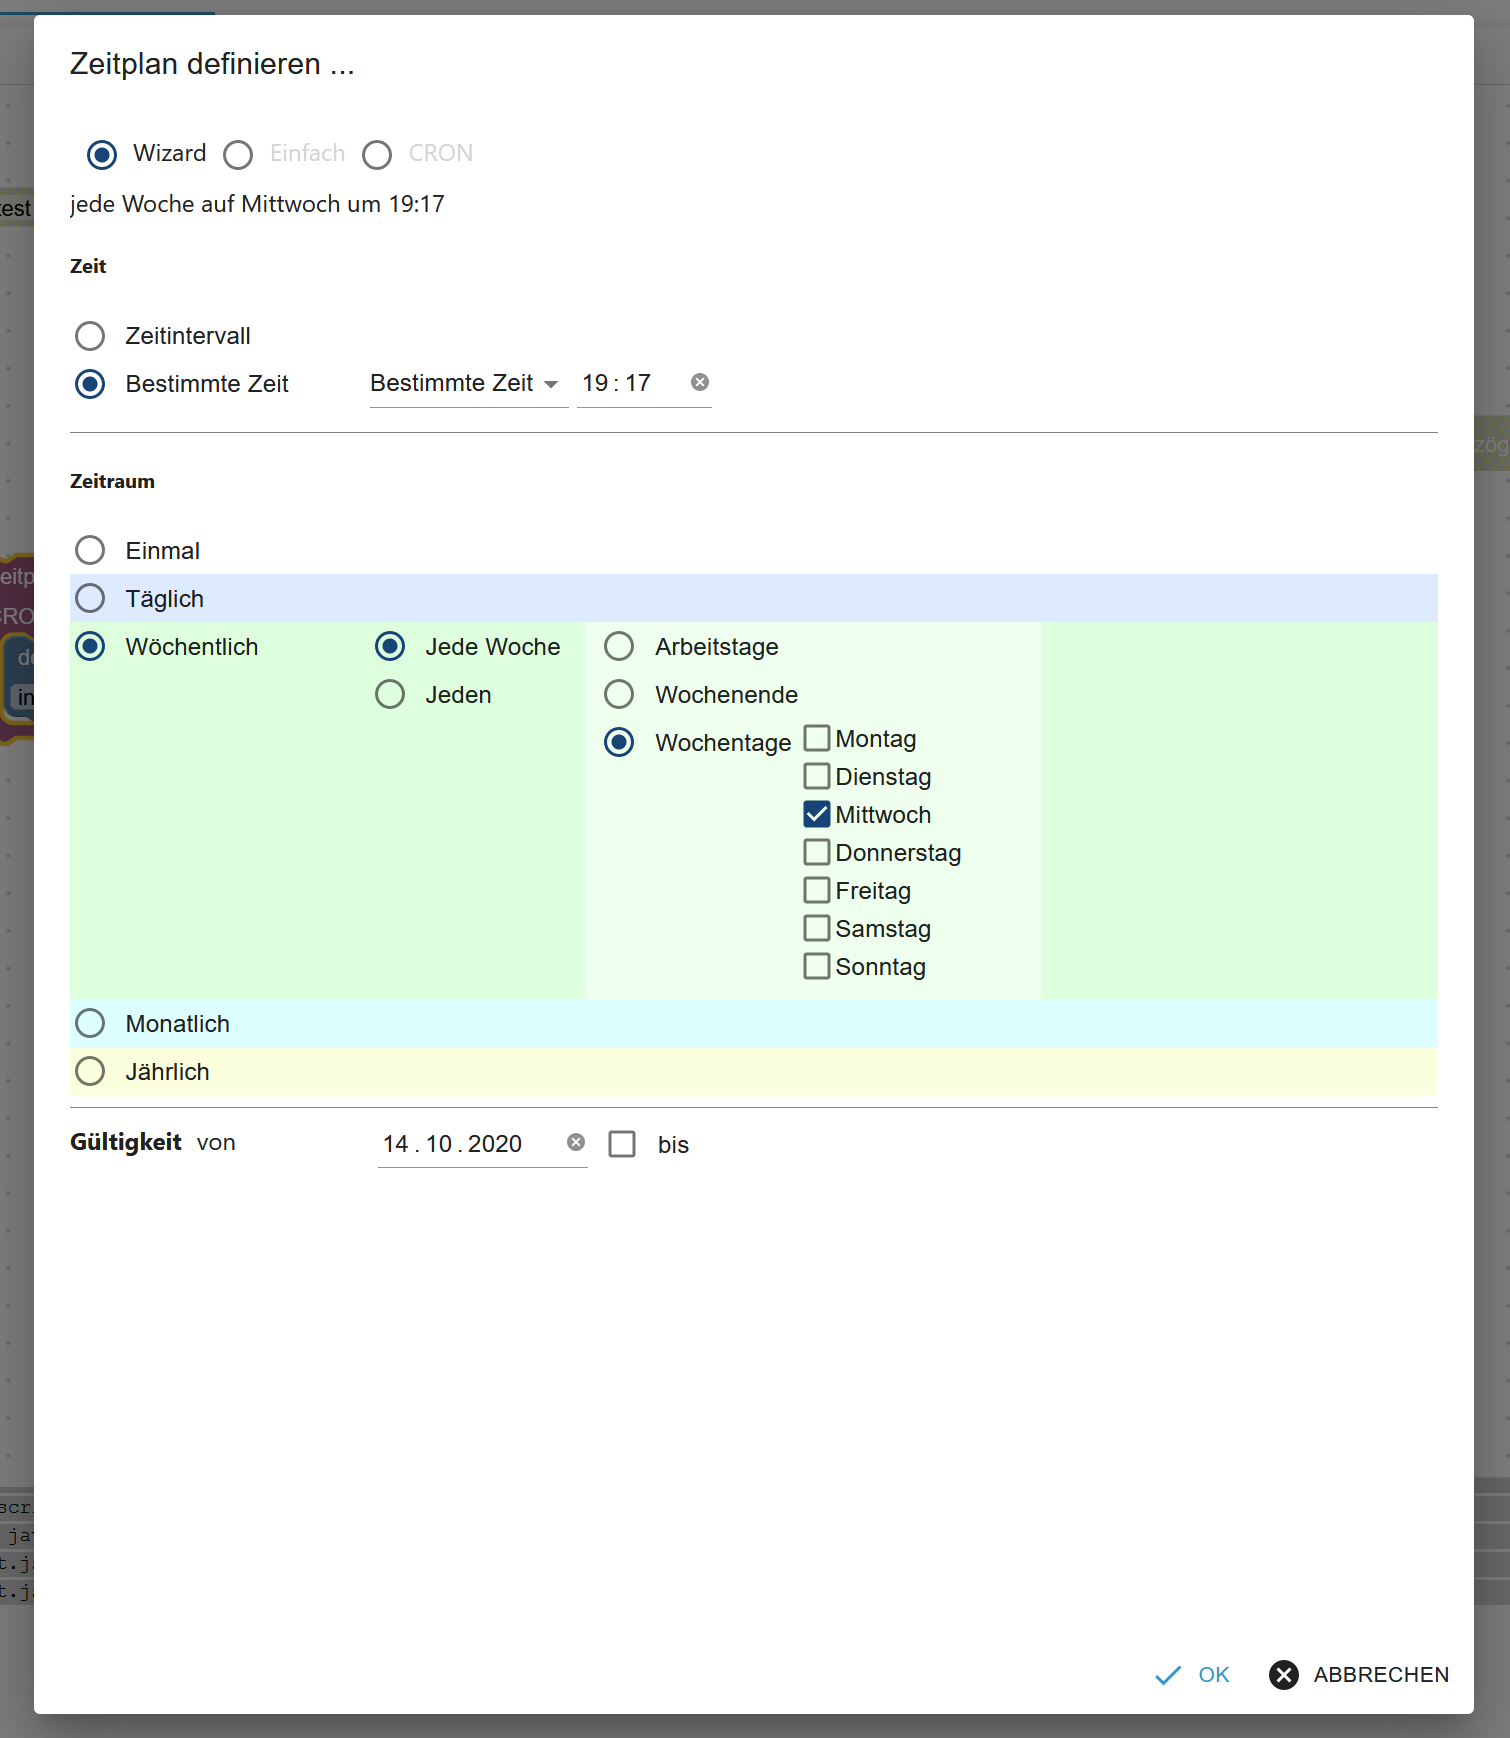This screenshot has height=1738, width=1510.
Task: Check the Sonntag checkbox
Action: pos(817,966)
